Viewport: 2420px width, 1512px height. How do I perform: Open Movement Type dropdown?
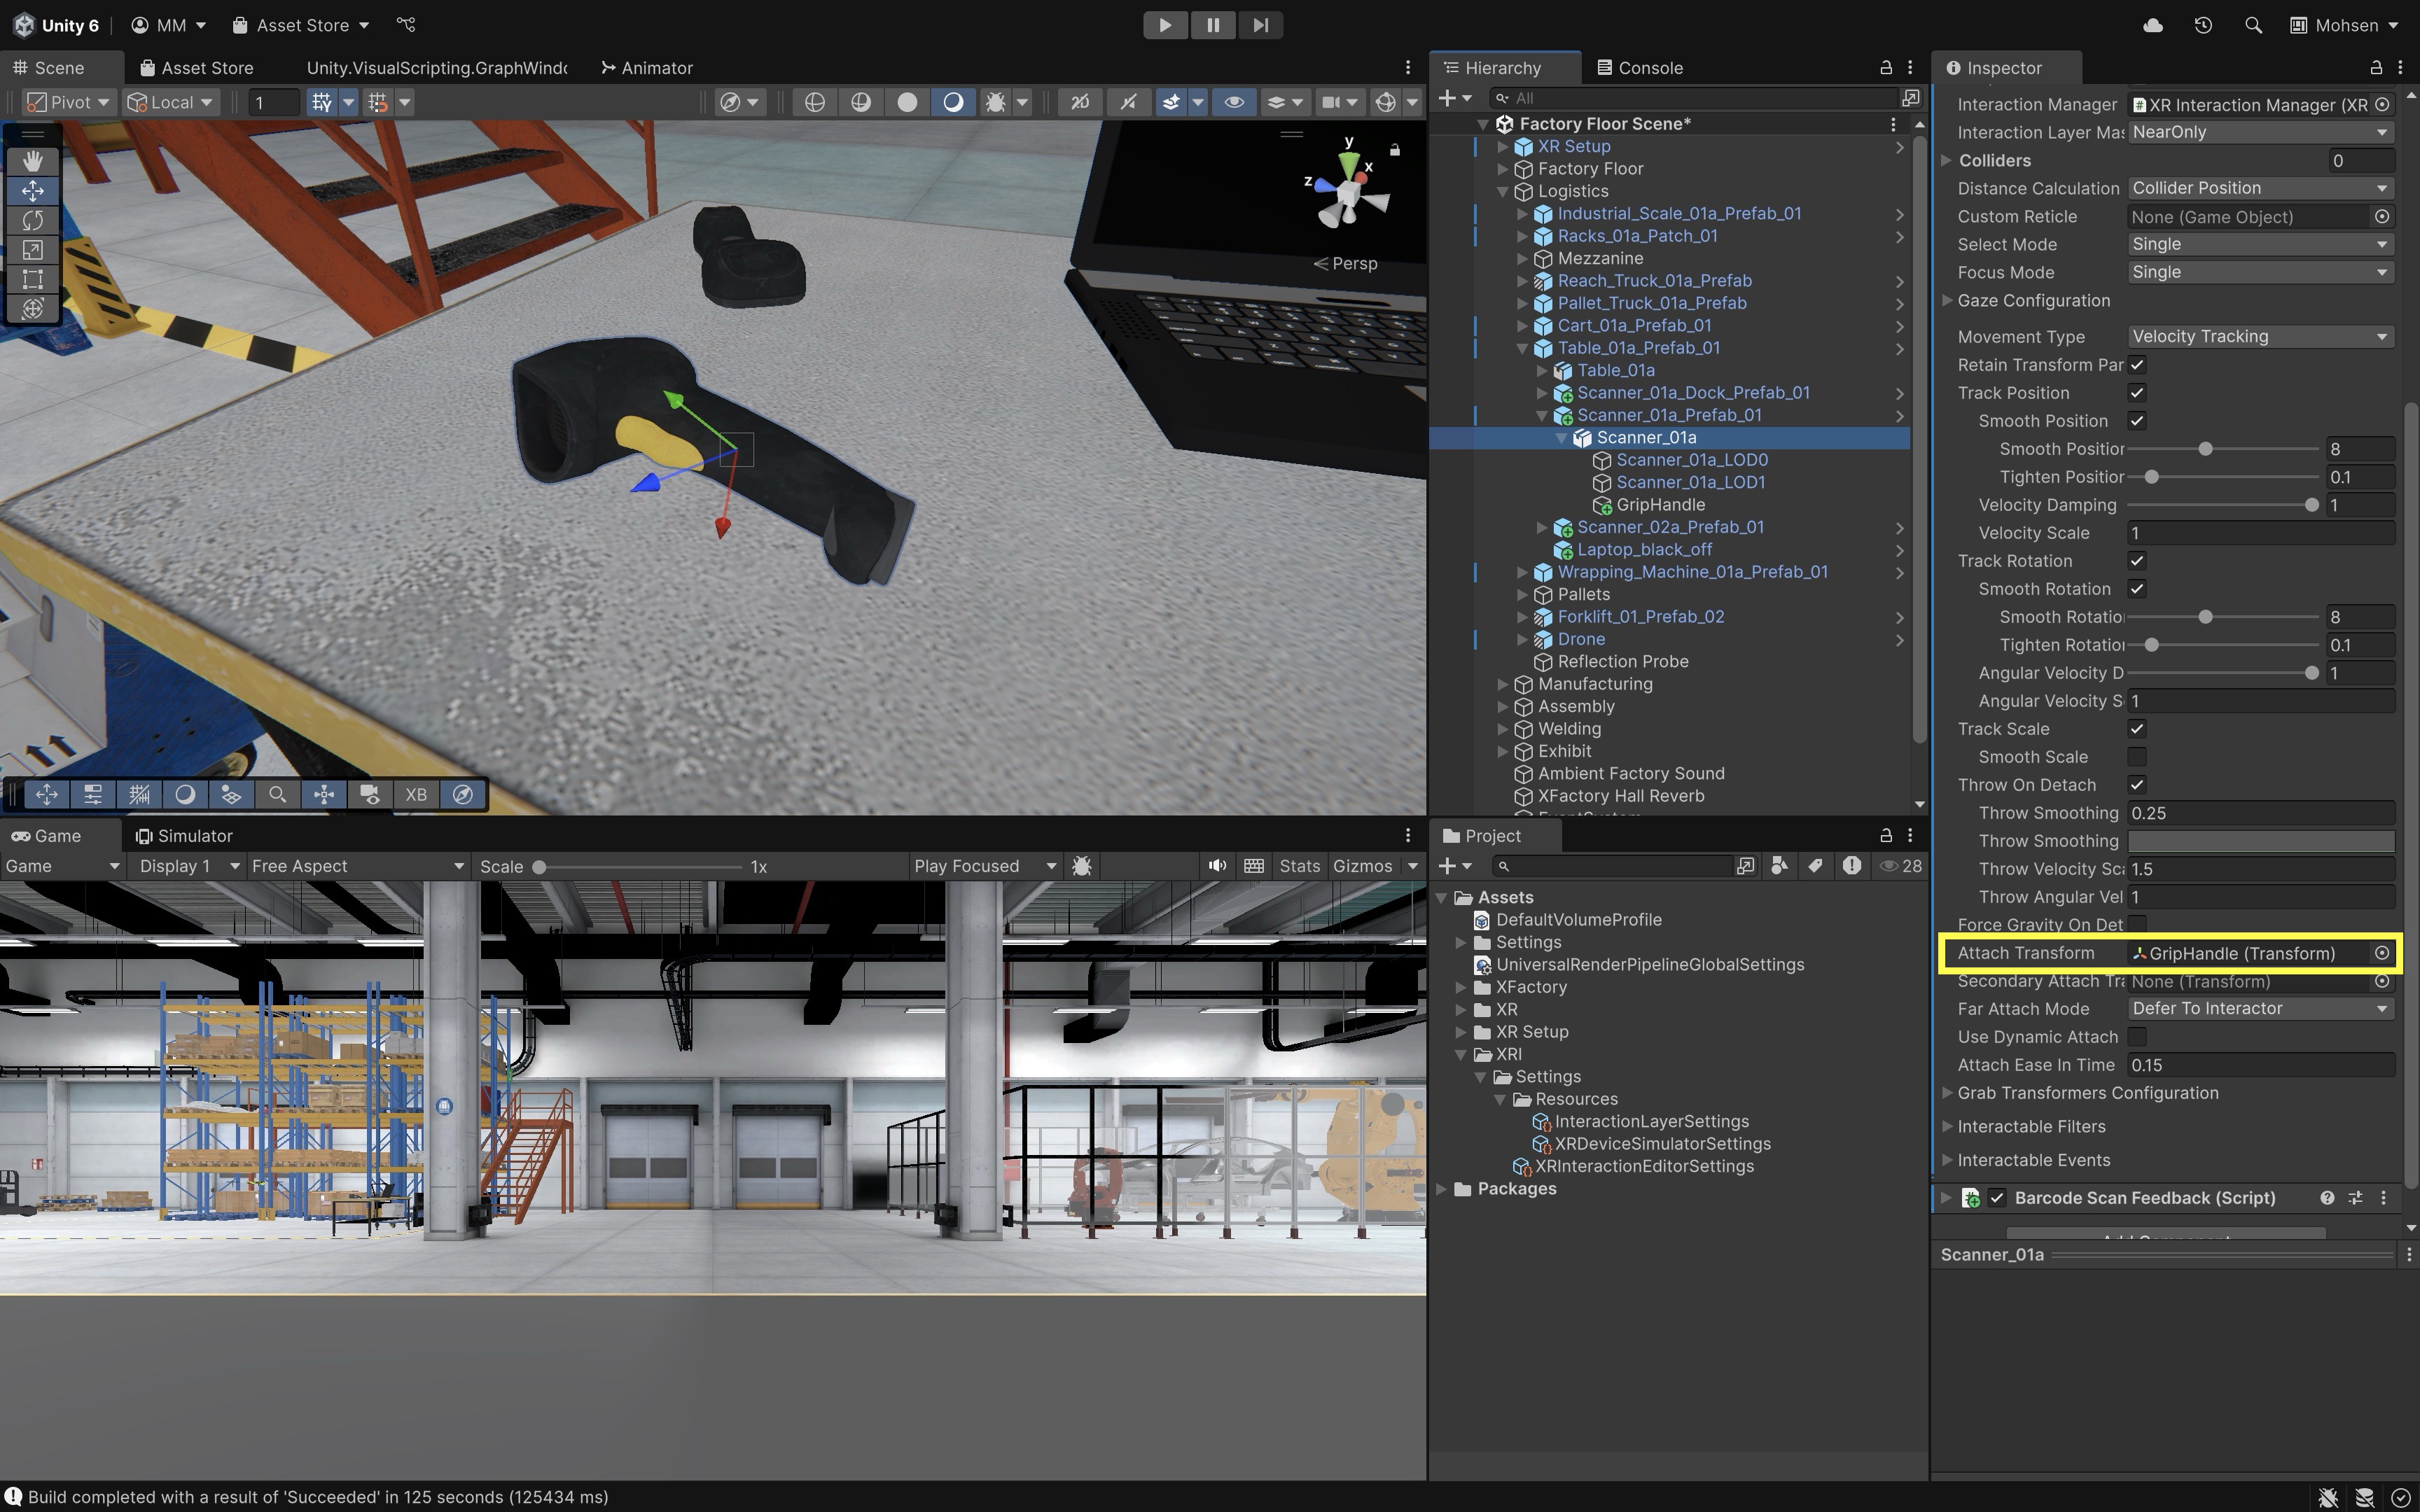(x=2259, y=337)
